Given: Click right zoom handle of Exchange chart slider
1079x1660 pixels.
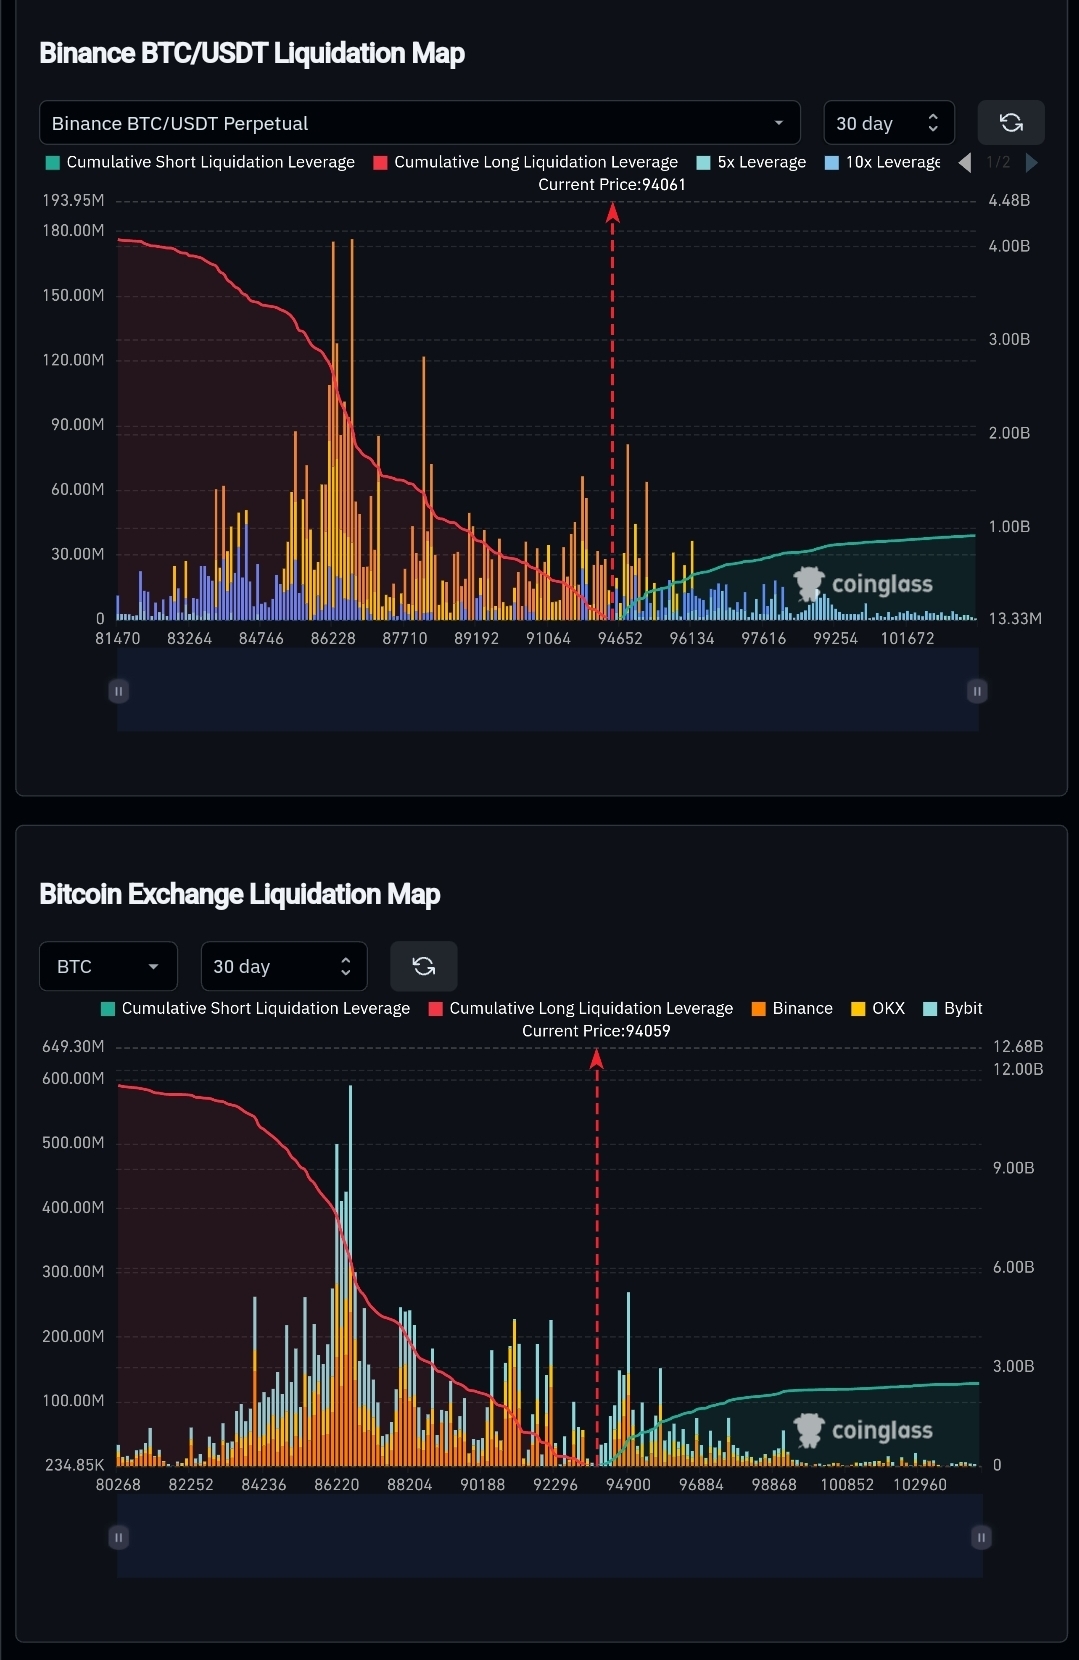Looking at the screenshot, I should tap(981, 1537).
